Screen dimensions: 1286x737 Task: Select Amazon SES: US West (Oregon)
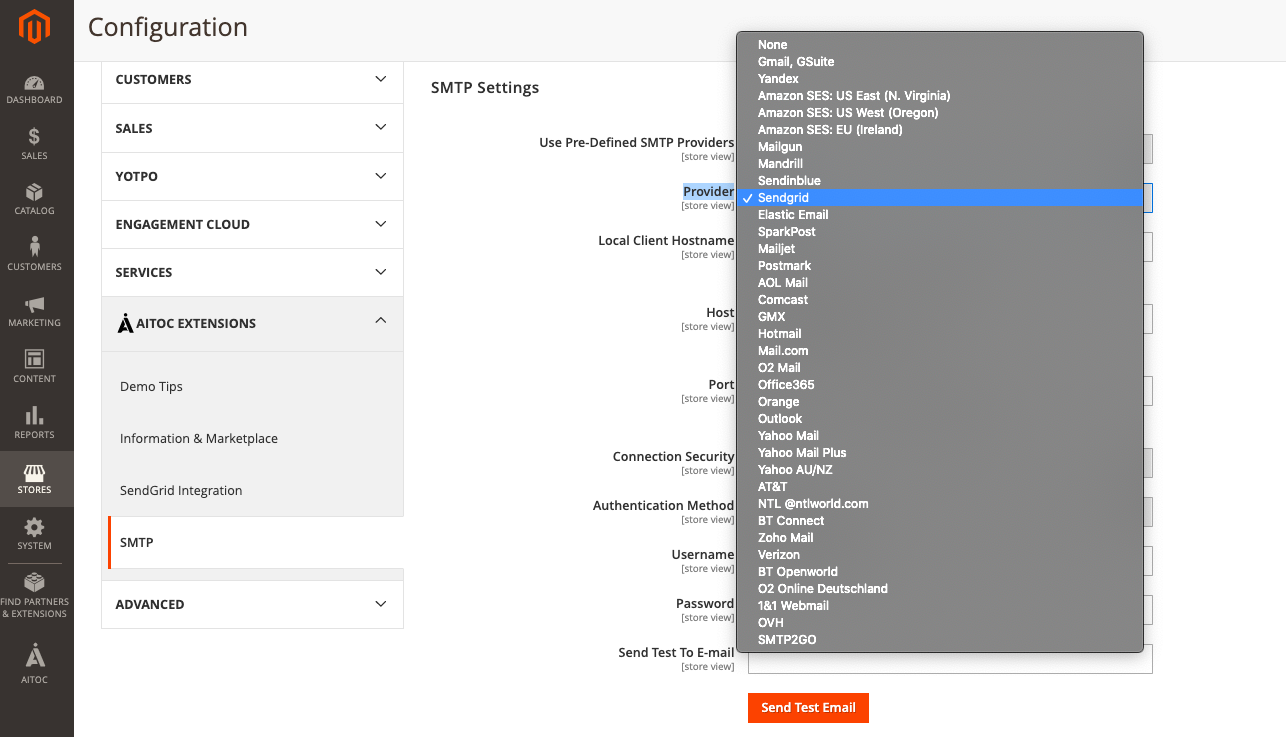click(940, 113)
